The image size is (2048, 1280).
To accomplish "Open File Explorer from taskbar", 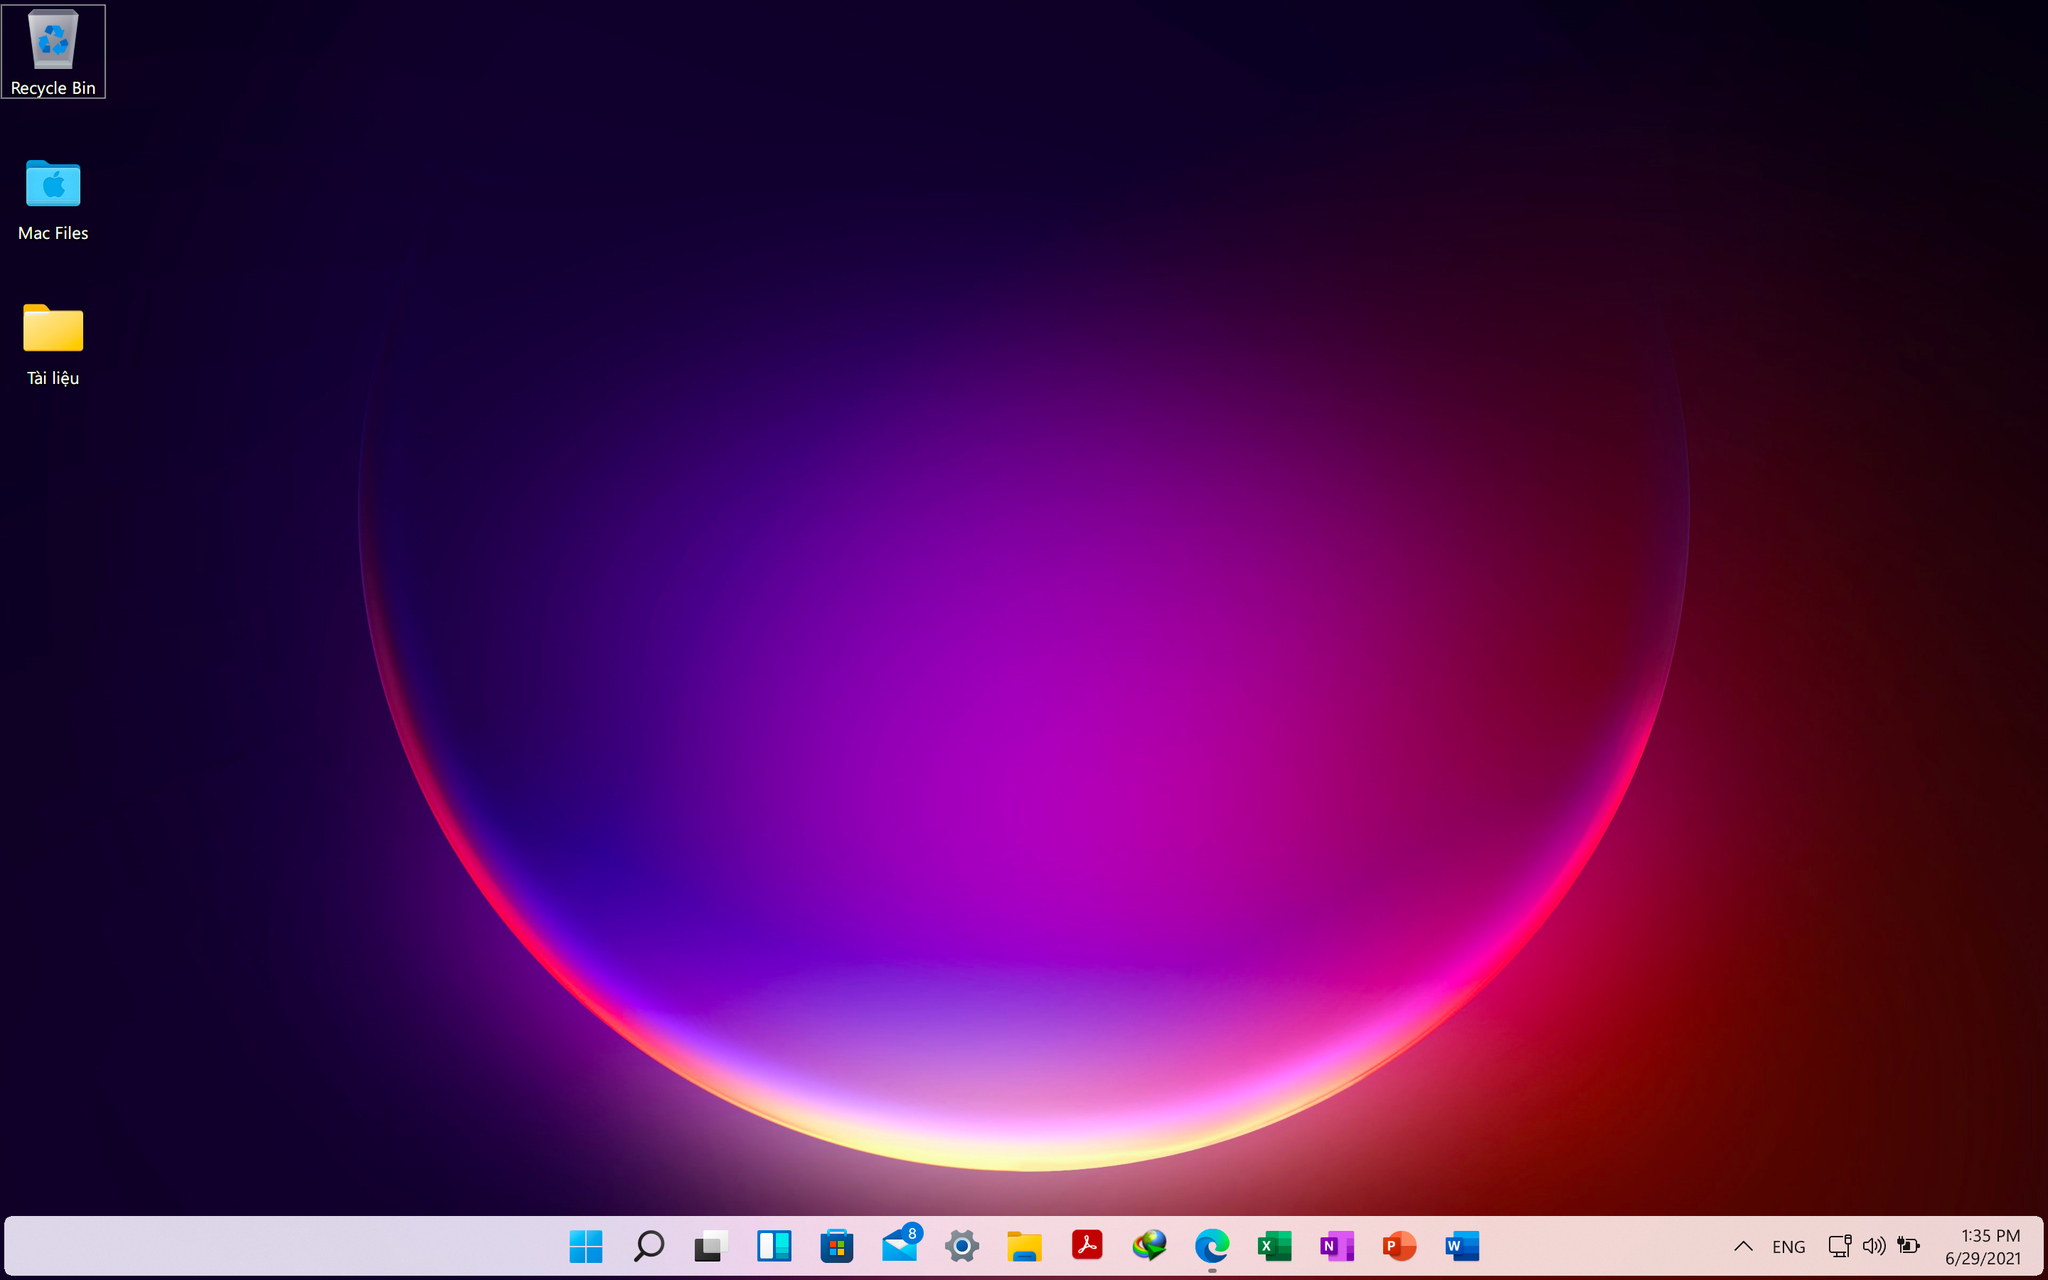I will point(1024,1246).
